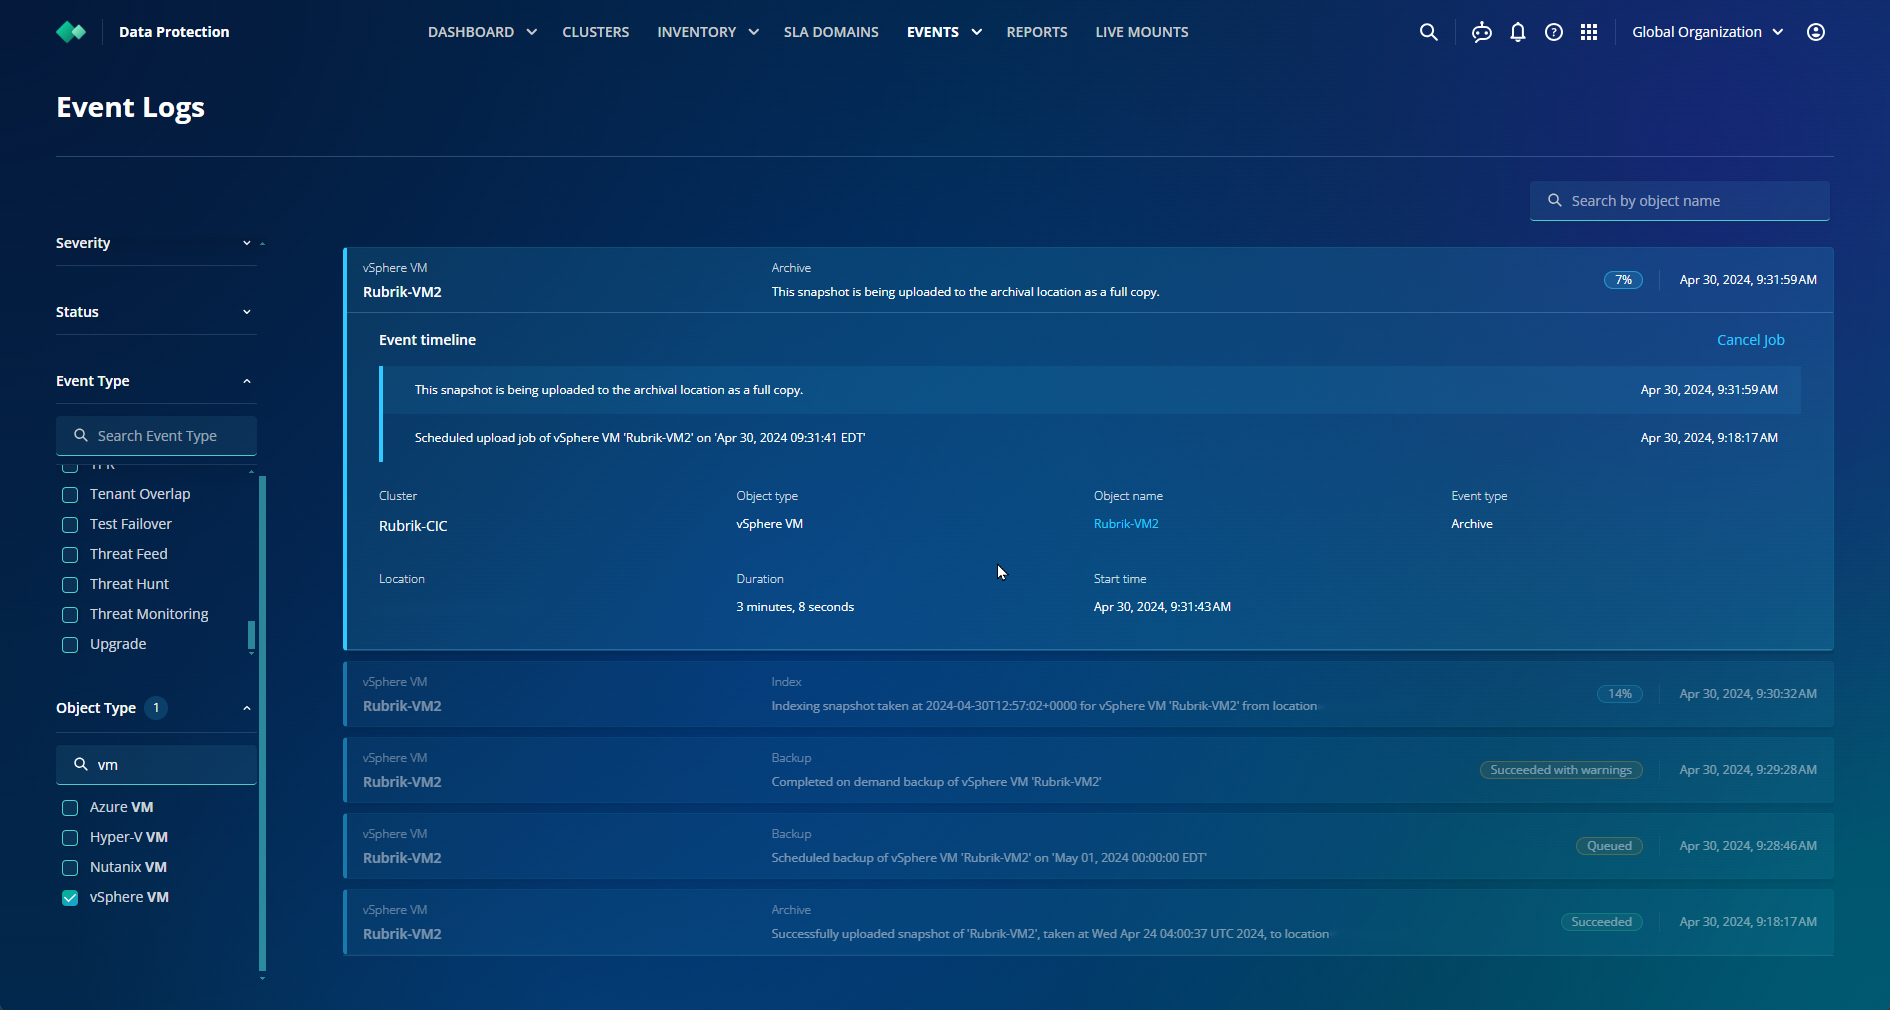Screen dimensions: 1890x1010
Task: Open the Succeeded archive upload event row
Action: (1088, 922)
